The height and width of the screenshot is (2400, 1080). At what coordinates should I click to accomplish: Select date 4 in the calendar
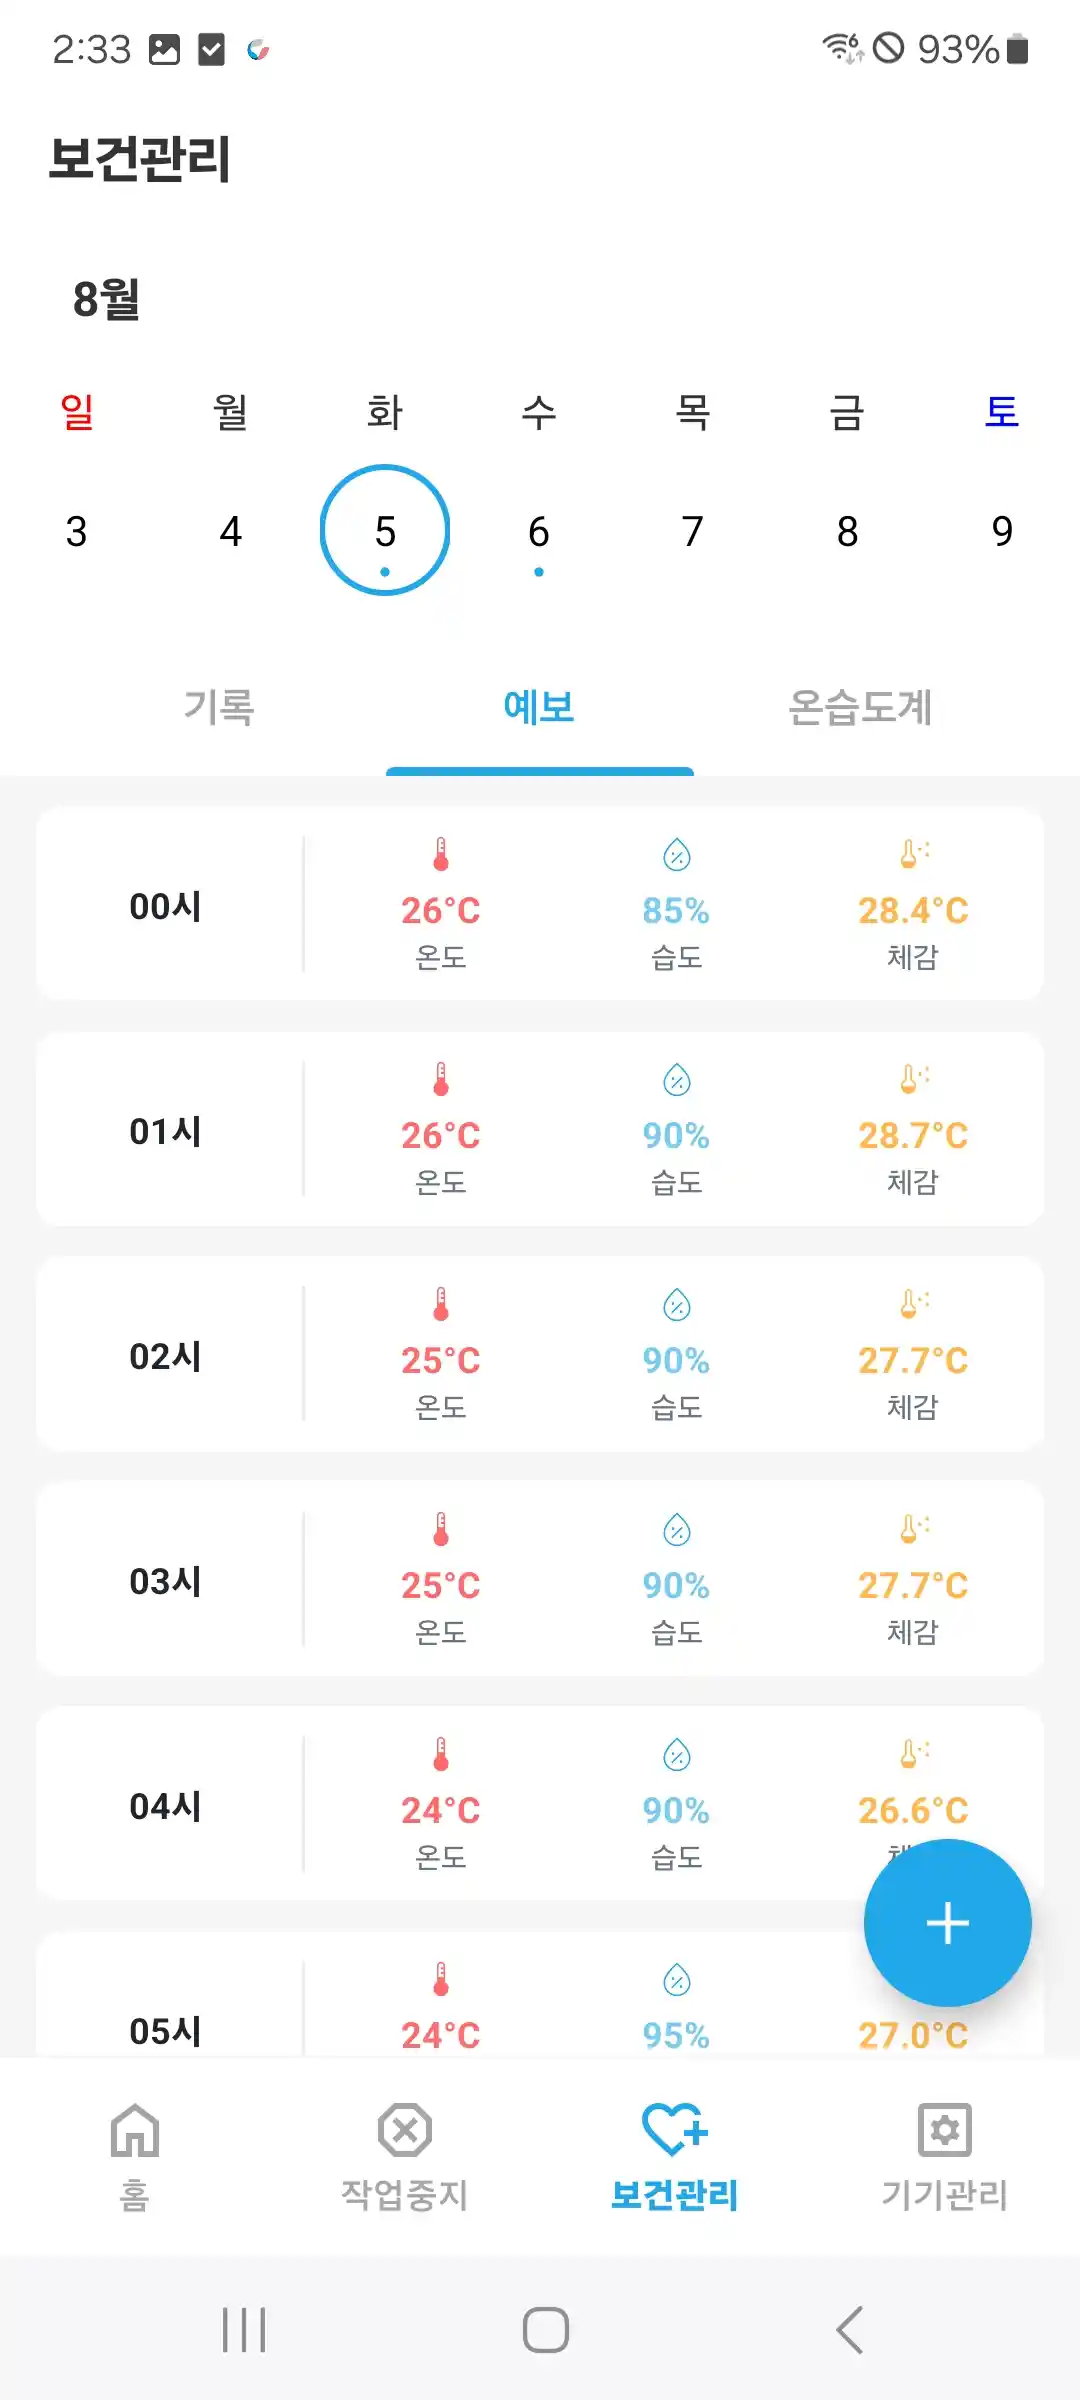tap(231, 532)
